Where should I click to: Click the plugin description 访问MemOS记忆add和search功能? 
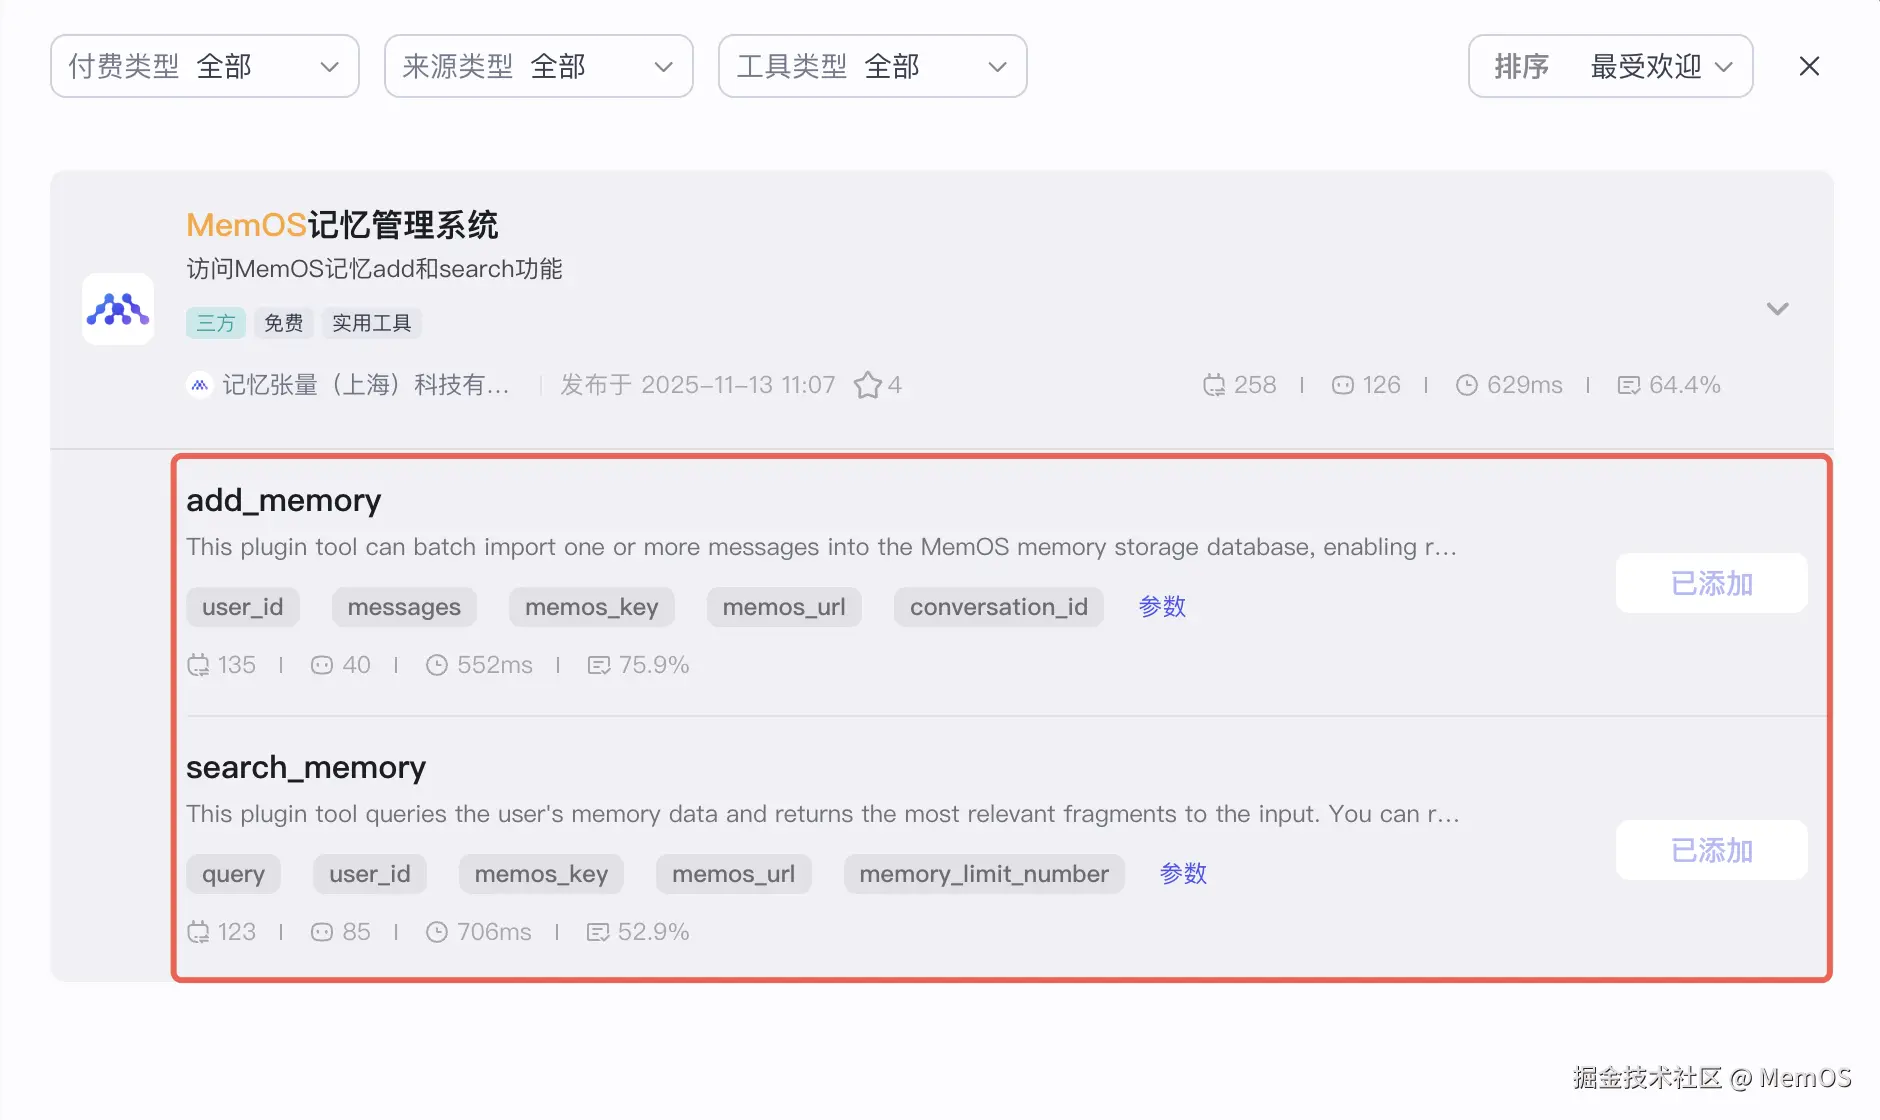(x=374, y=269)
